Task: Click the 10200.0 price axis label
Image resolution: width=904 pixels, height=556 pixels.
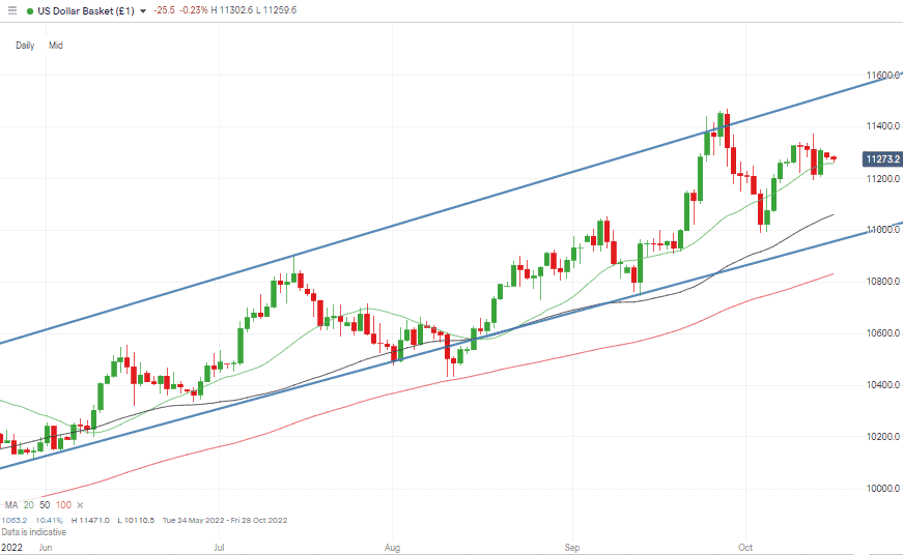Action: tap(883, 437)
